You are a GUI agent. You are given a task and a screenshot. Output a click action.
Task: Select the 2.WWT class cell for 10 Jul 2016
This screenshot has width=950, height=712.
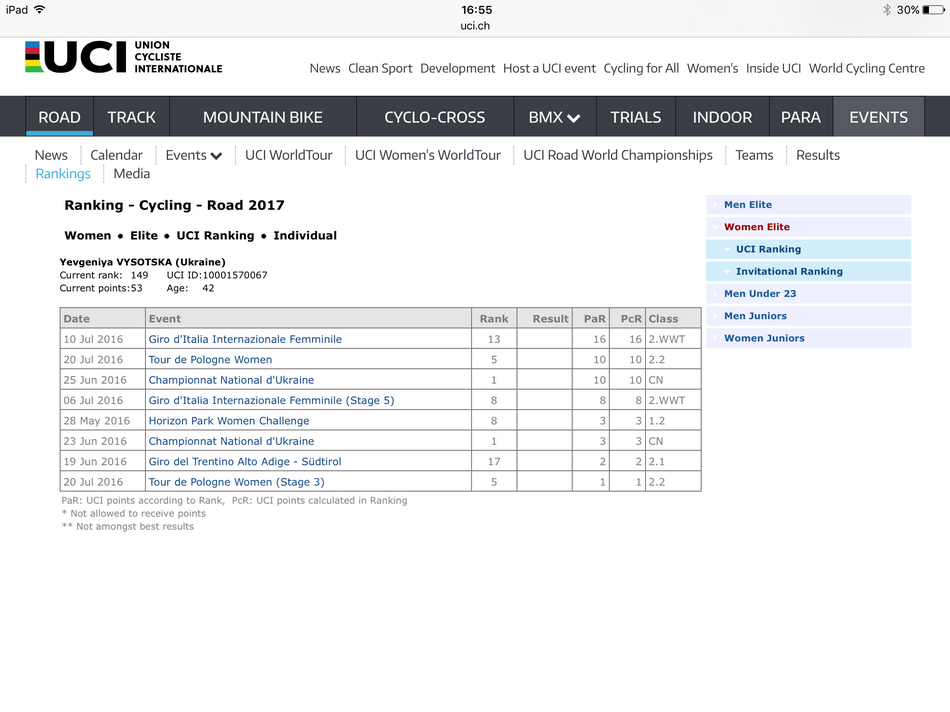tap(673, 339)
